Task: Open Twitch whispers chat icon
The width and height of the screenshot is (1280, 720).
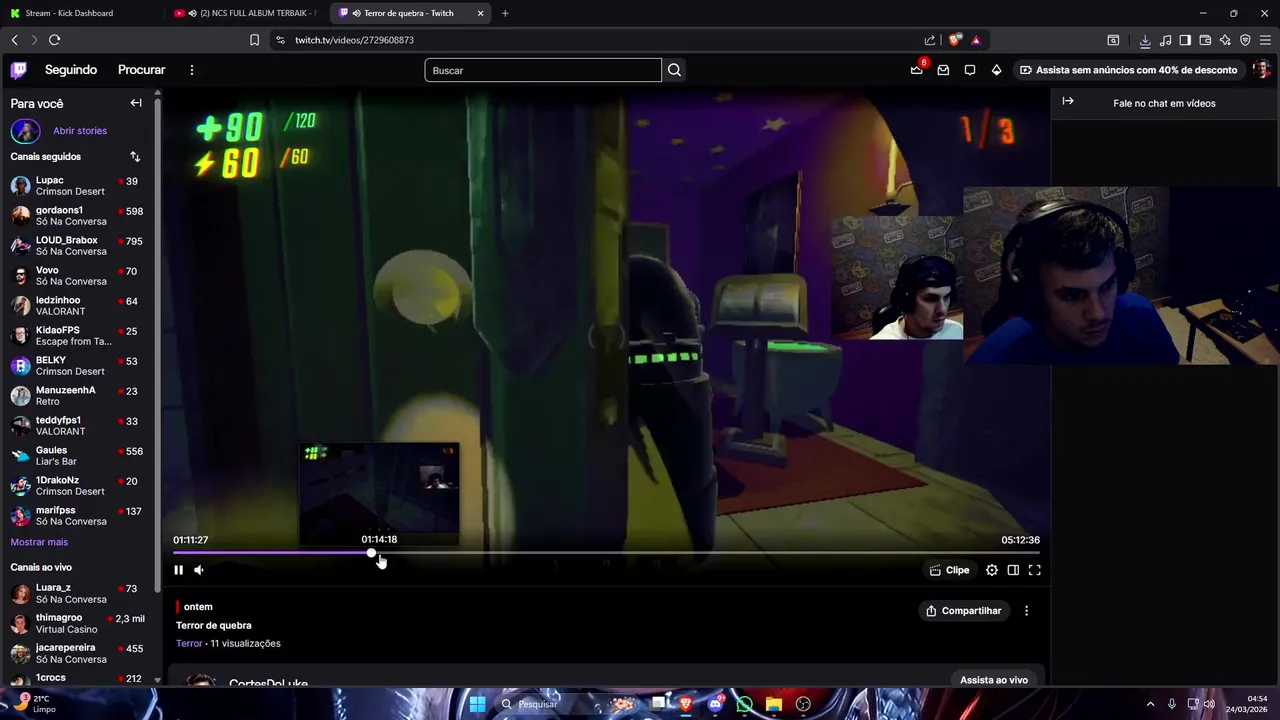Action: 970,70
